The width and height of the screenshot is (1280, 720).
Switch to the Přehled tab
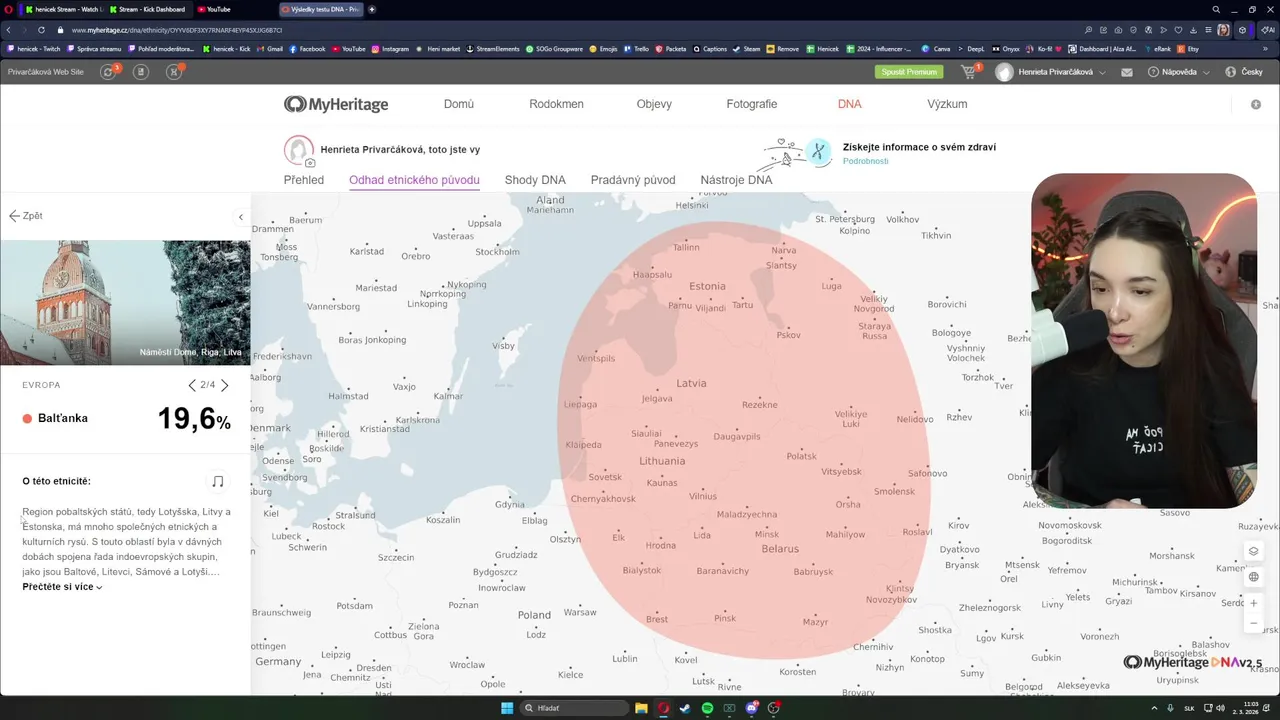304,180
